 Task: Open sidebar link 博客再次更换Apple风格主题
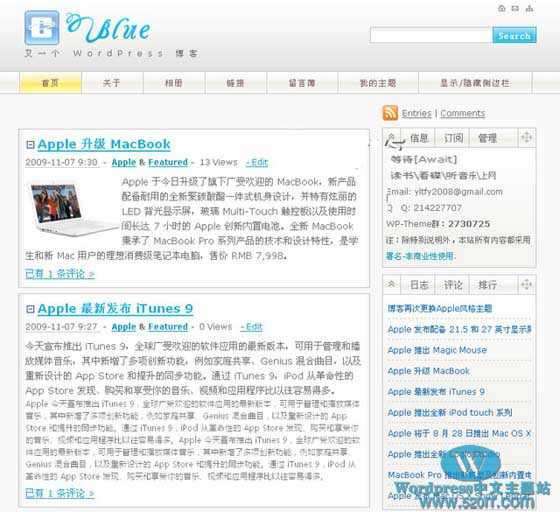[x=440, y=308]
